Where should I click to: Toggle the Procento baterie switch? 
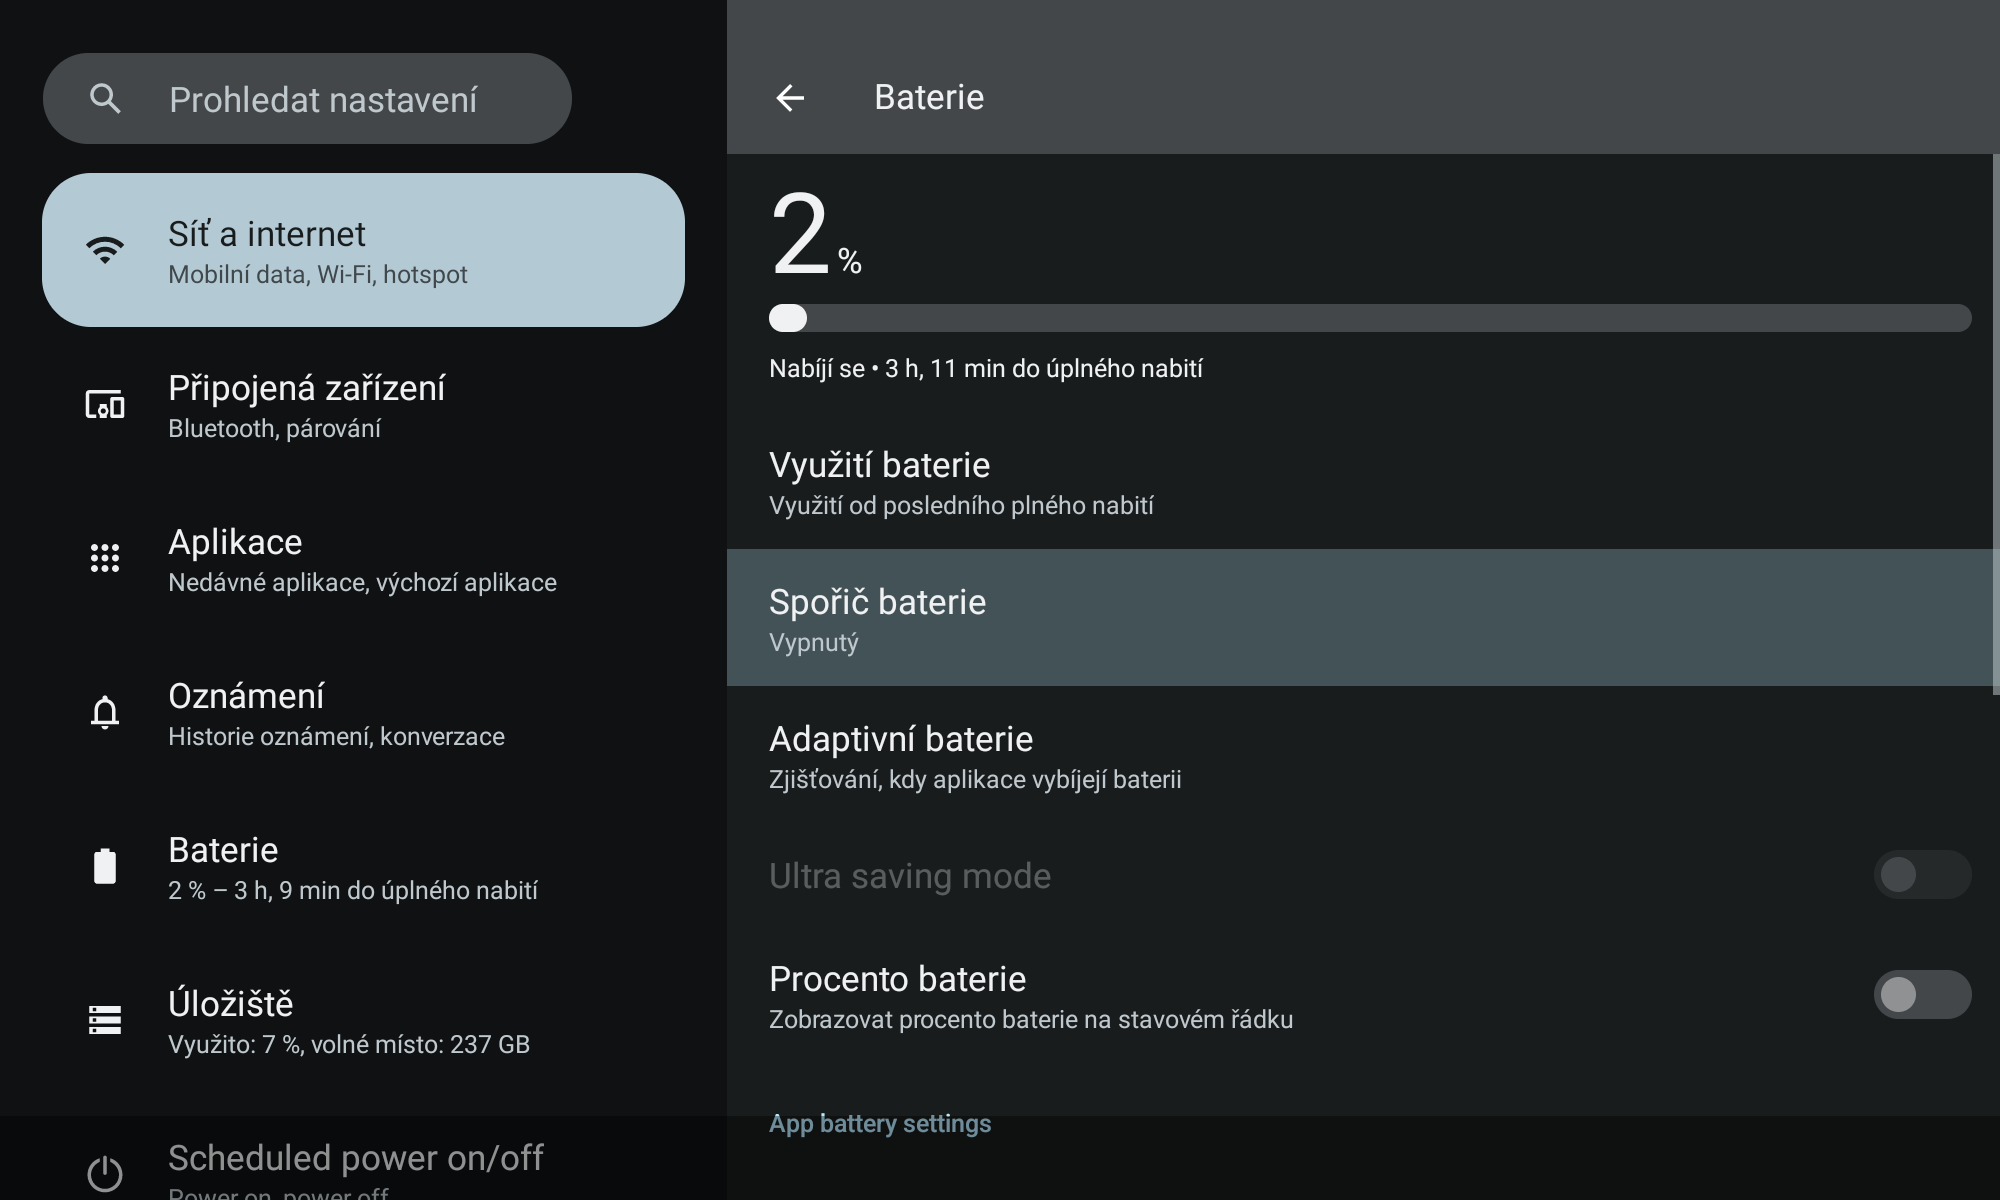pos(1921,995)
